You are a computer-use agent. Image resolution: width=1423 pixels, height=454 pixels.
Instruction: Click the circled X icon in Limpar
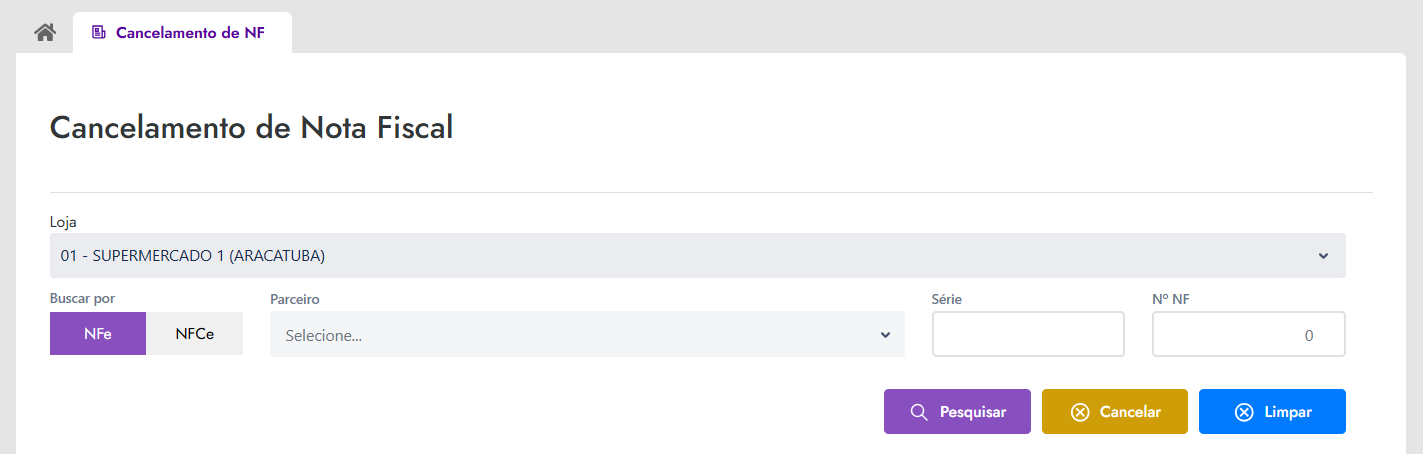pos(1244,412)
